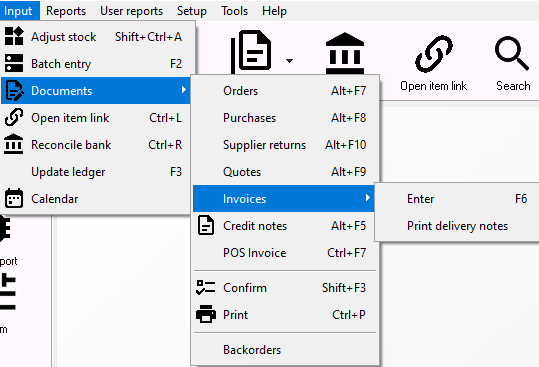Open the User reports menu

[131, 11]
